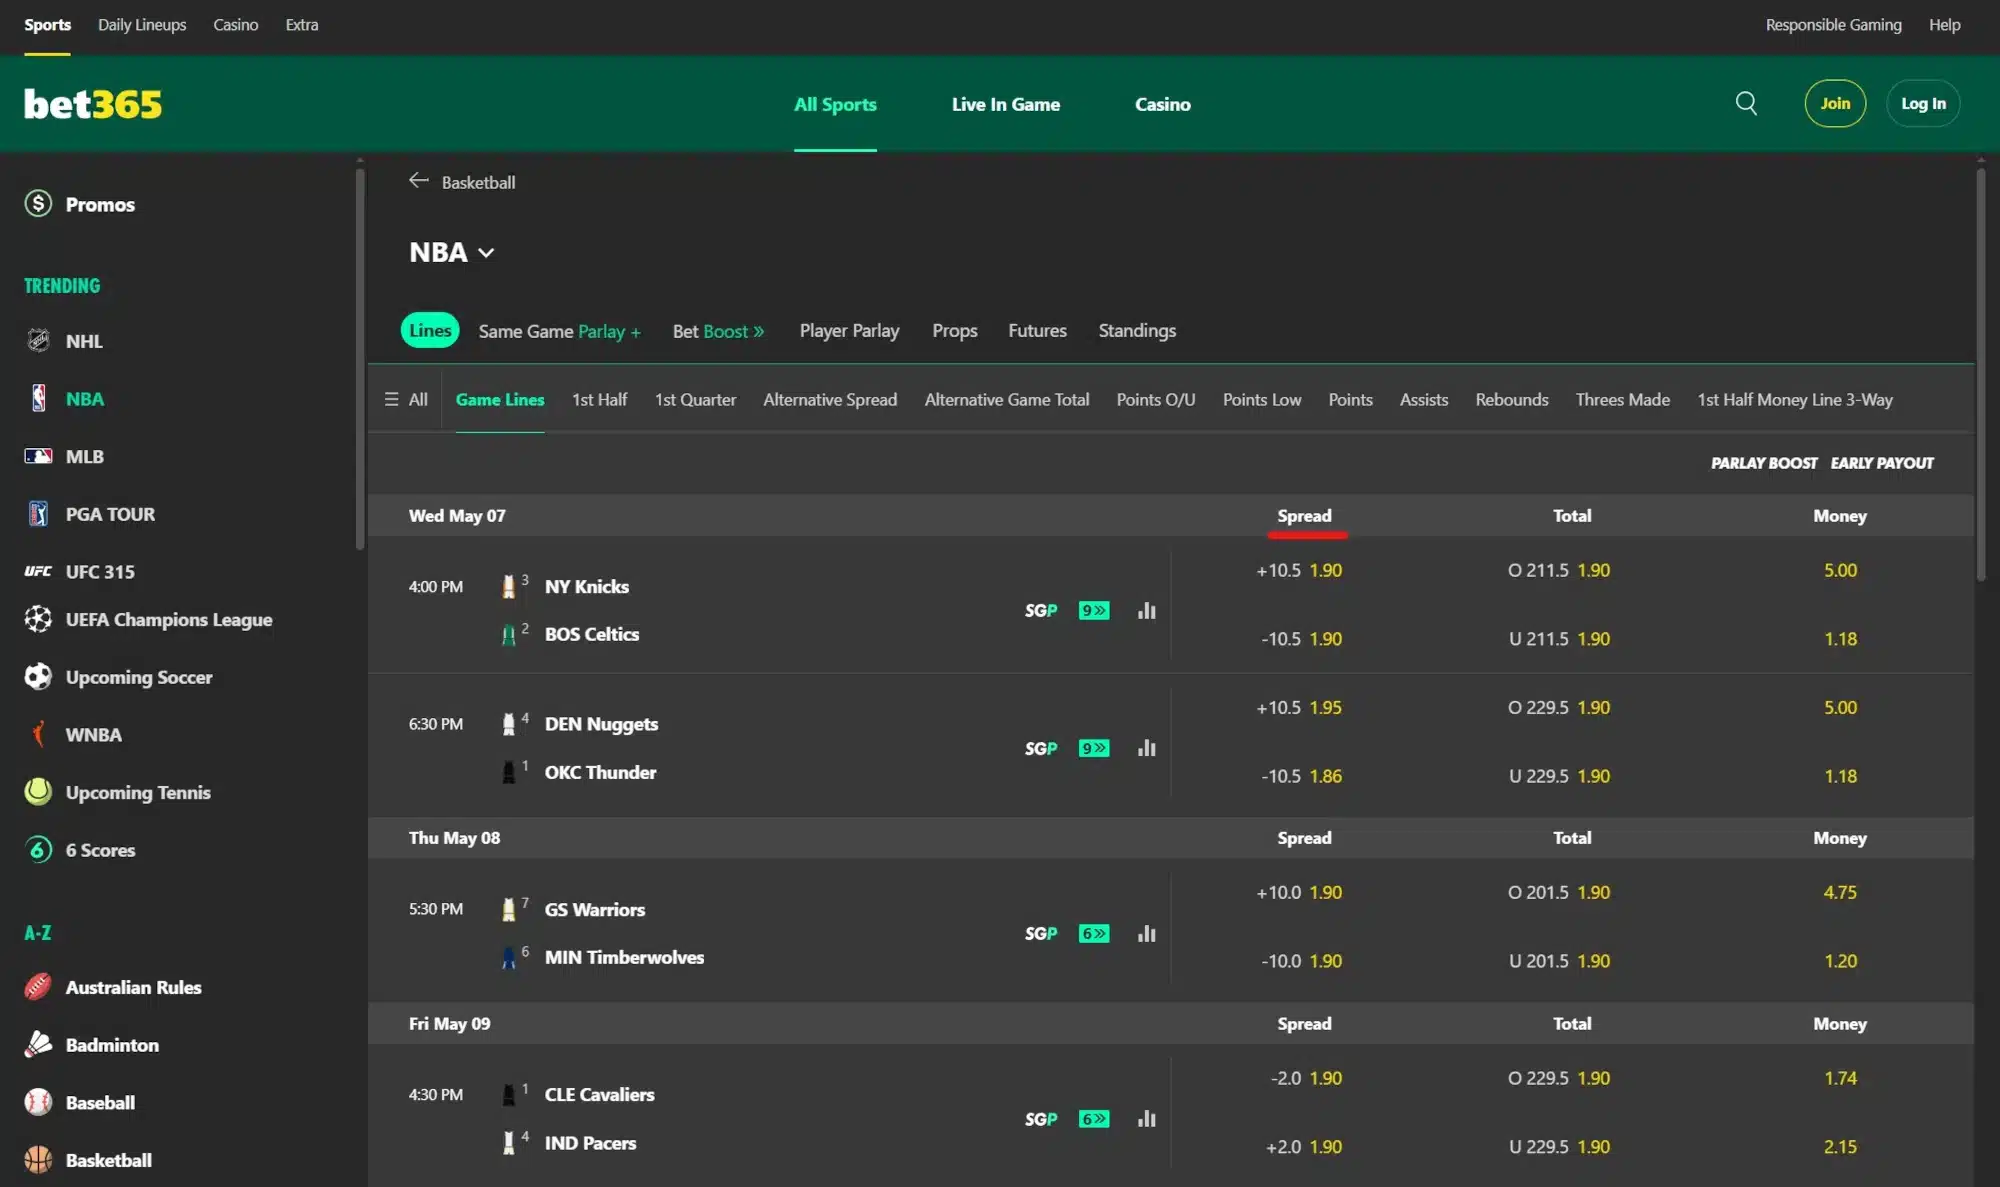Screen dimensions: 2000x1187
Task: Select BOS Celtics moneyline 1.18
Action: coord(1840,639)
